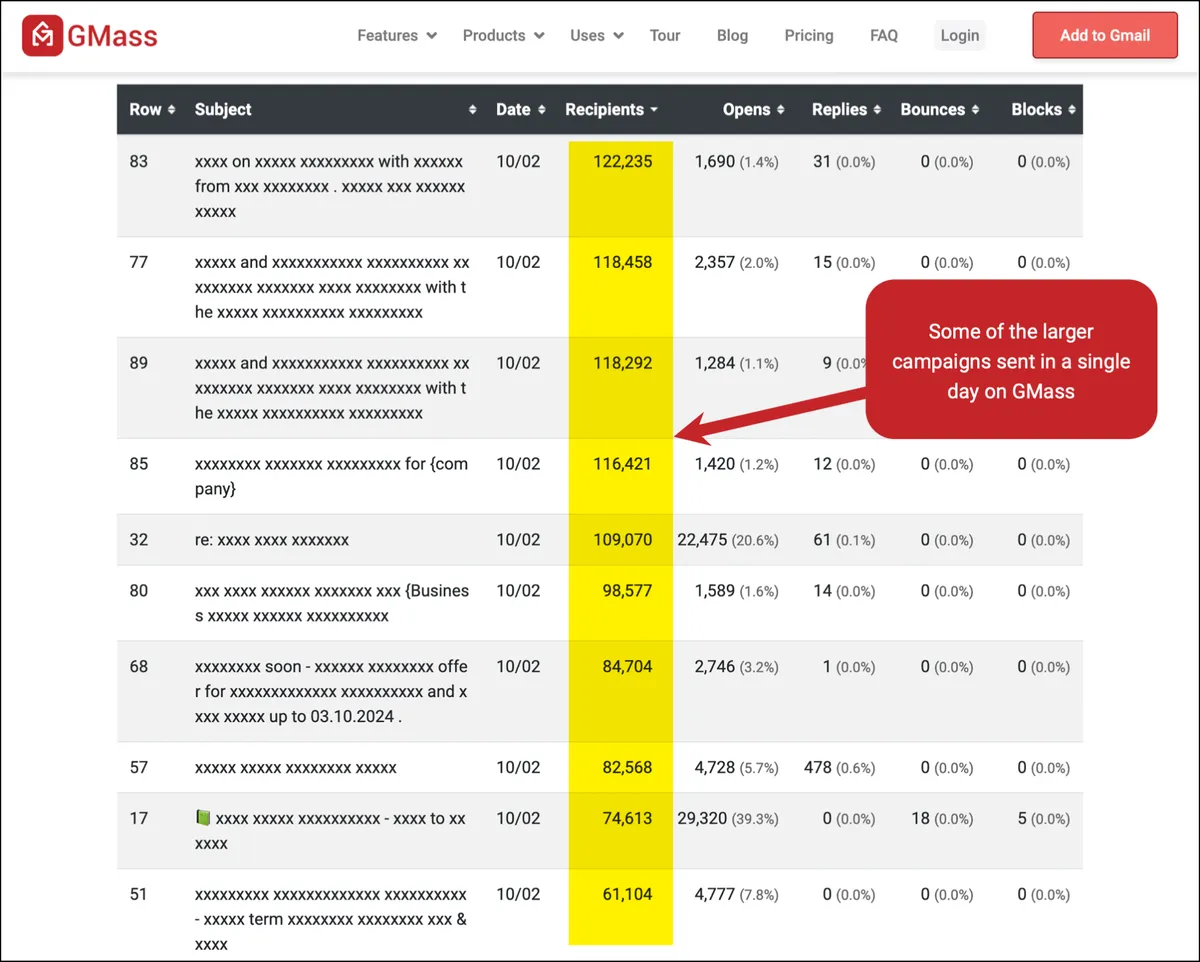
Task: Click the Subject column sort arrows
Action: coord(473,110)
